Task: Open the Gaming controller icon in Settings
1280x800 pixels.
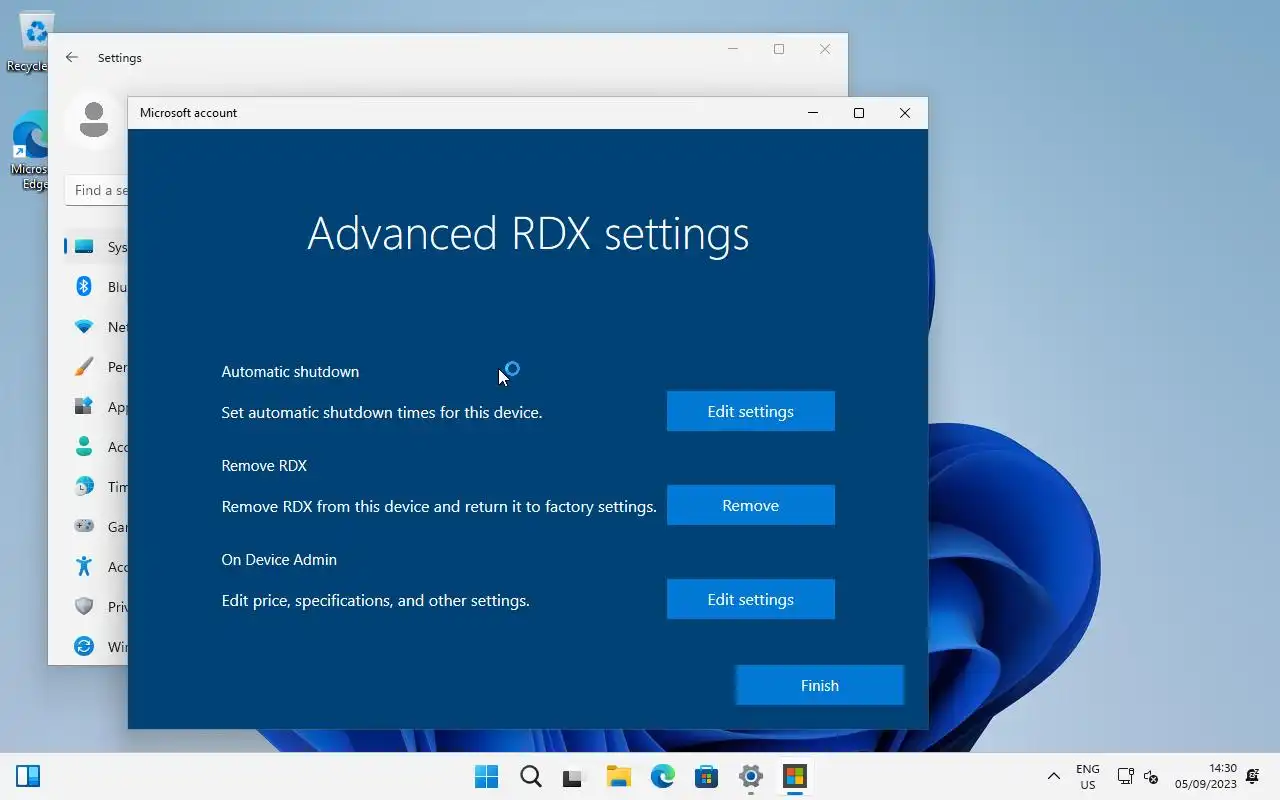Action: pos(85,527)
